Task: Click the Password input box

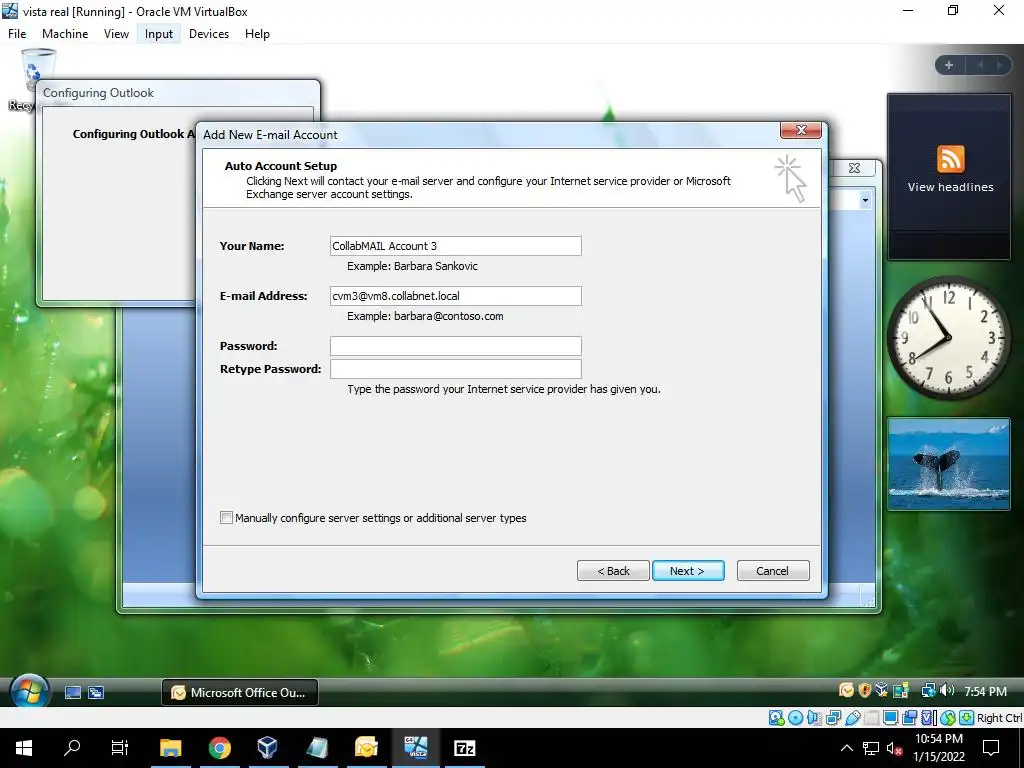Action: coord(455,346)
